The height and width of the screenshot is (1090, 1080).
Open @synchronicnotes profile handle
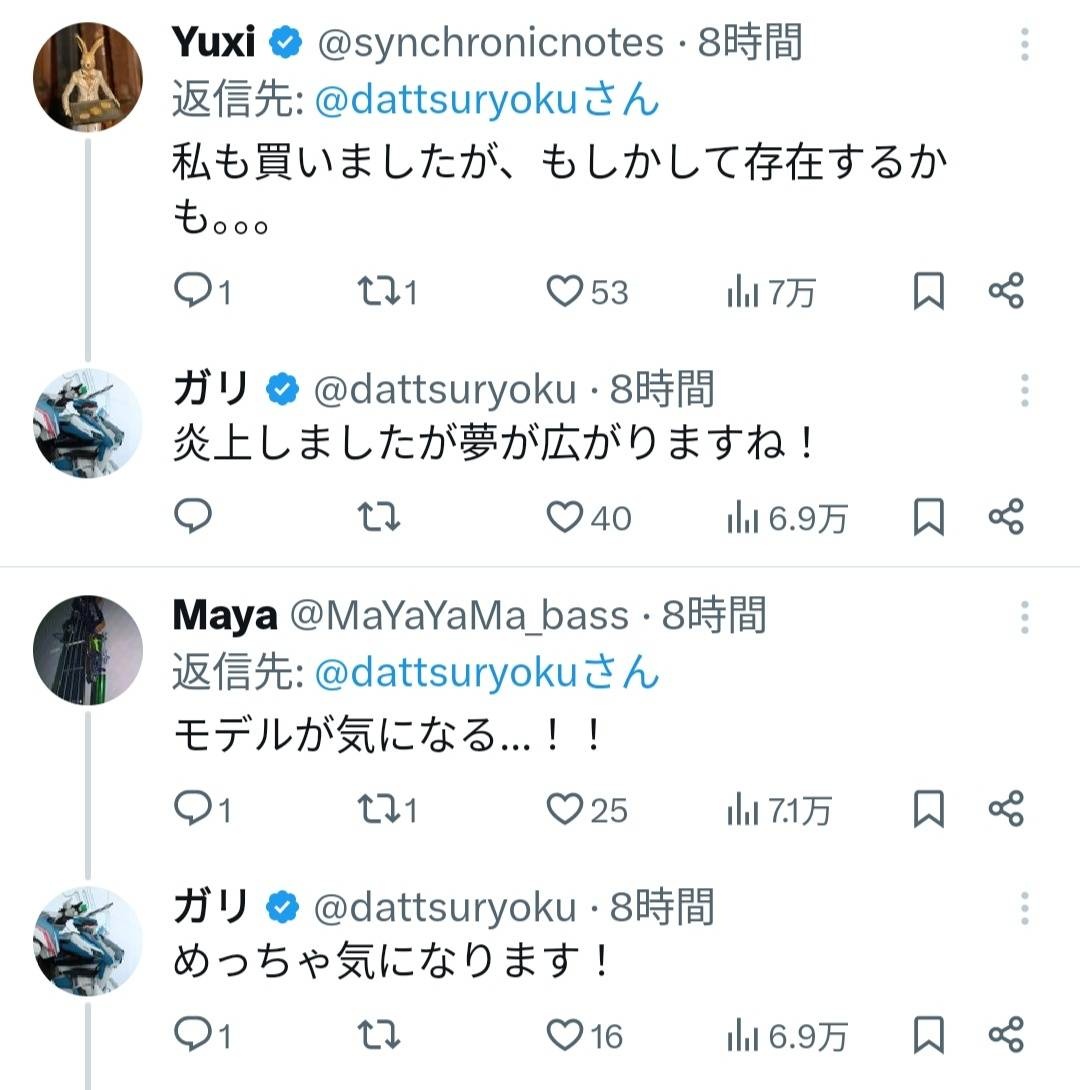tap(490, 43)
